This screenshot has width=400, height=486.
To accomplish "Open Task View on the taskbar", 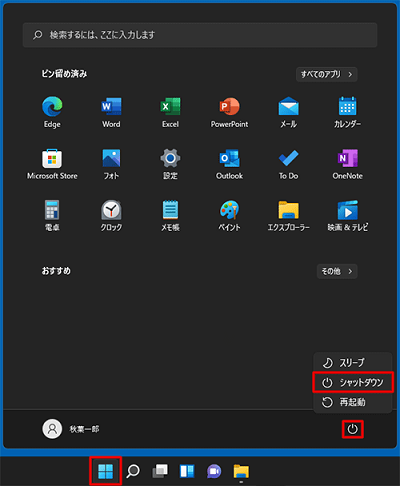I will [x=160, y=471].
